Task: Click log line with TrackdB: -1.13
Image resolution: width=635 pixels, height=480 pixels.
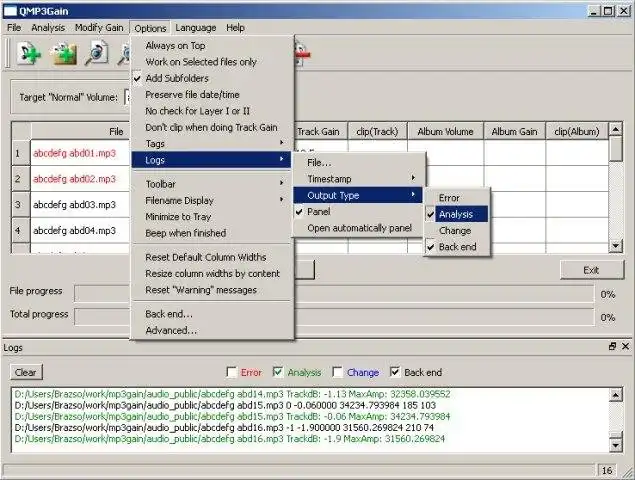Action: coord(232,394)
